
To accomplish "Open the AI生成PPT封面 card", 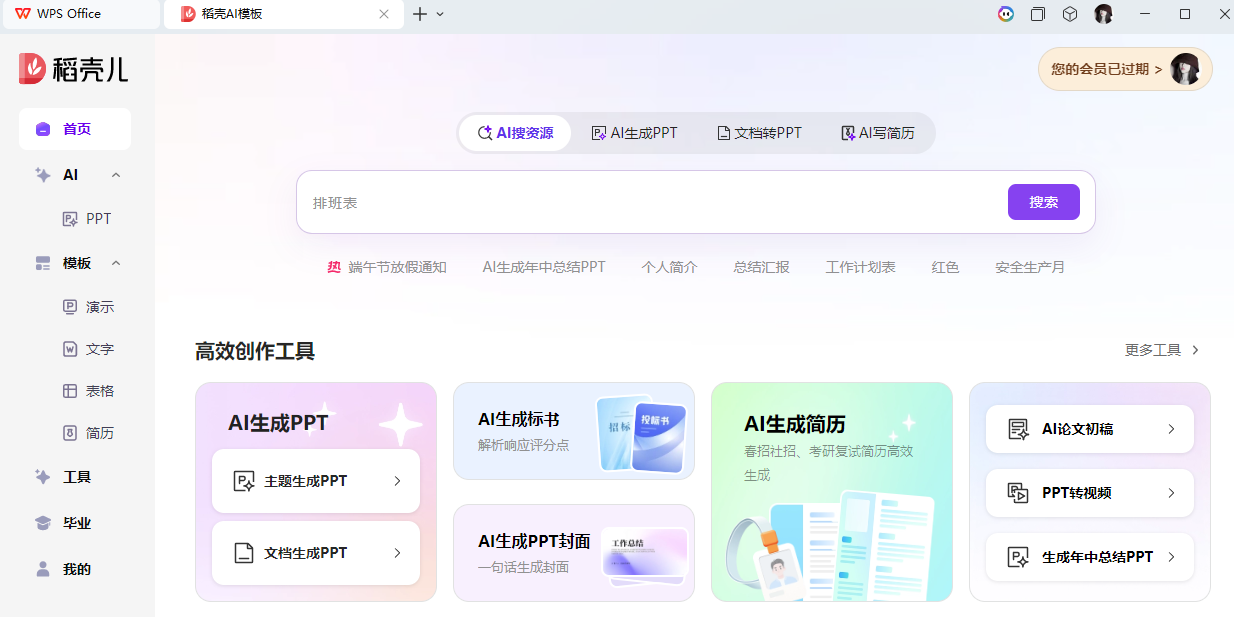I will tap(574, 553).
